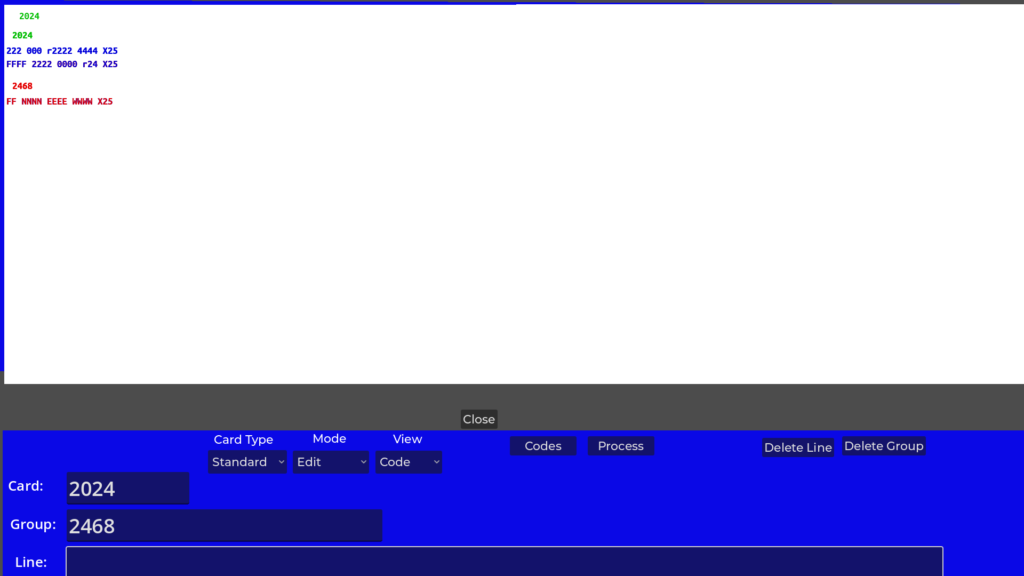Click into the empty Line input field
1024x576 pixels.
click(x=504, y=561)
